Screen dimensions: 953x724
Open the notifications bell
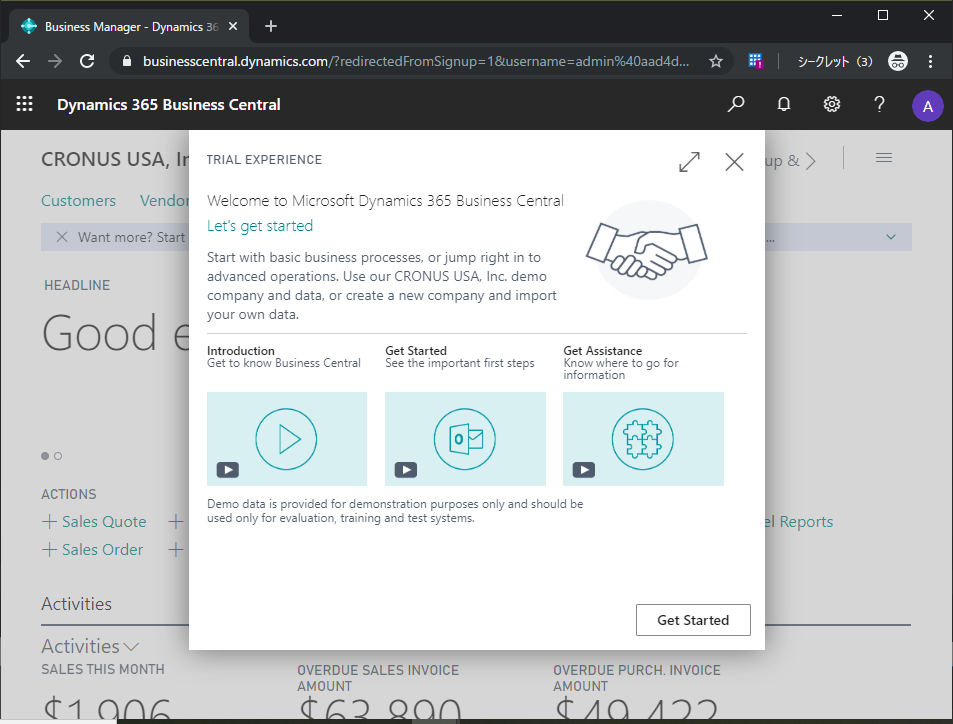[784, 104]
